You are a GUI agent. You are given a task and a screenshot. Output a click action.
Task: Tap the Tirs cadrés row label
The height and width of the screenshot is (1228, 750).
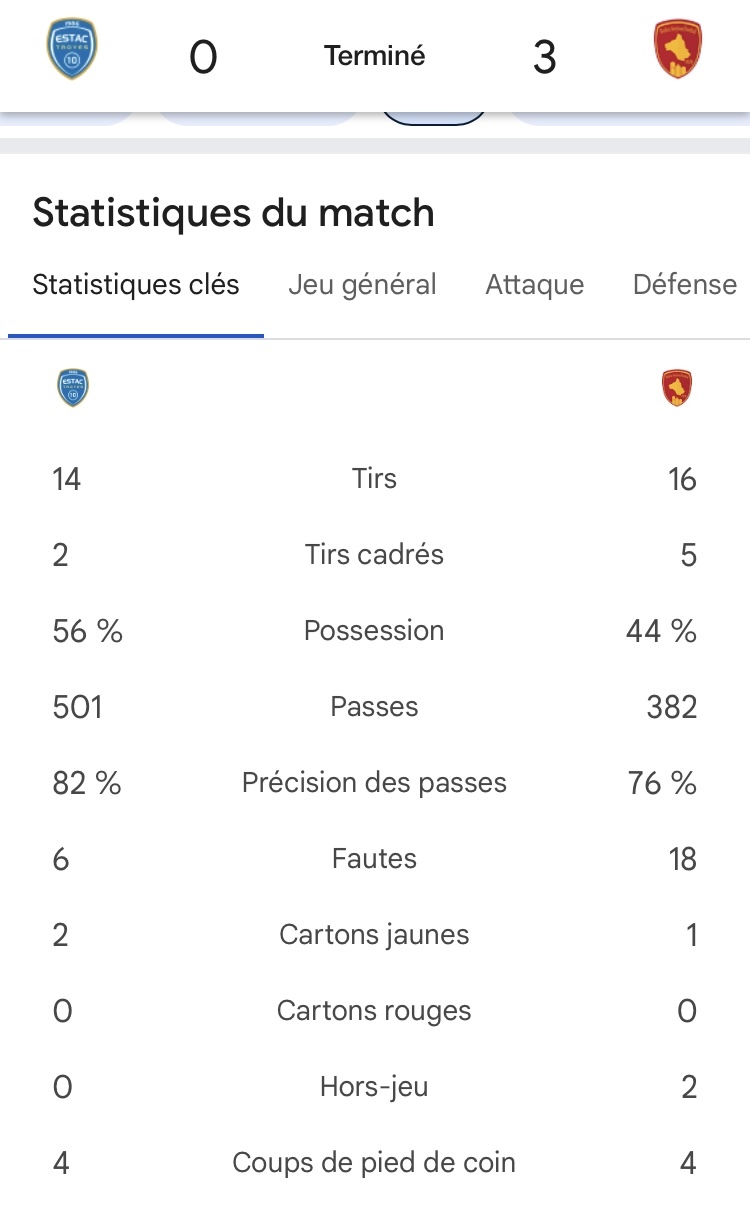(x=375, y=555)
